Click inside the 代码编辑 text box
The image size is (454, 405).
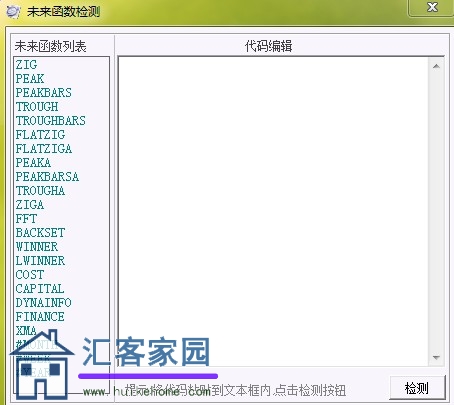pos(273,212)
